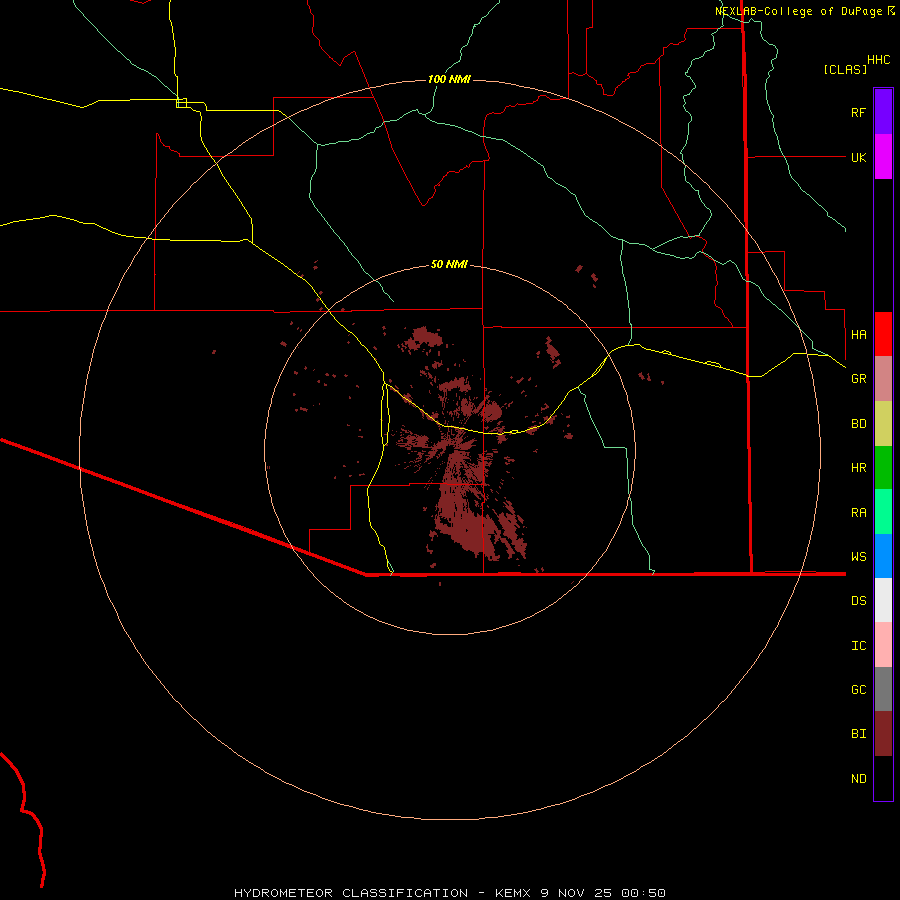Click the GC legend label
The height and width of the screenshot is (900, 900).
coord(858,690)
